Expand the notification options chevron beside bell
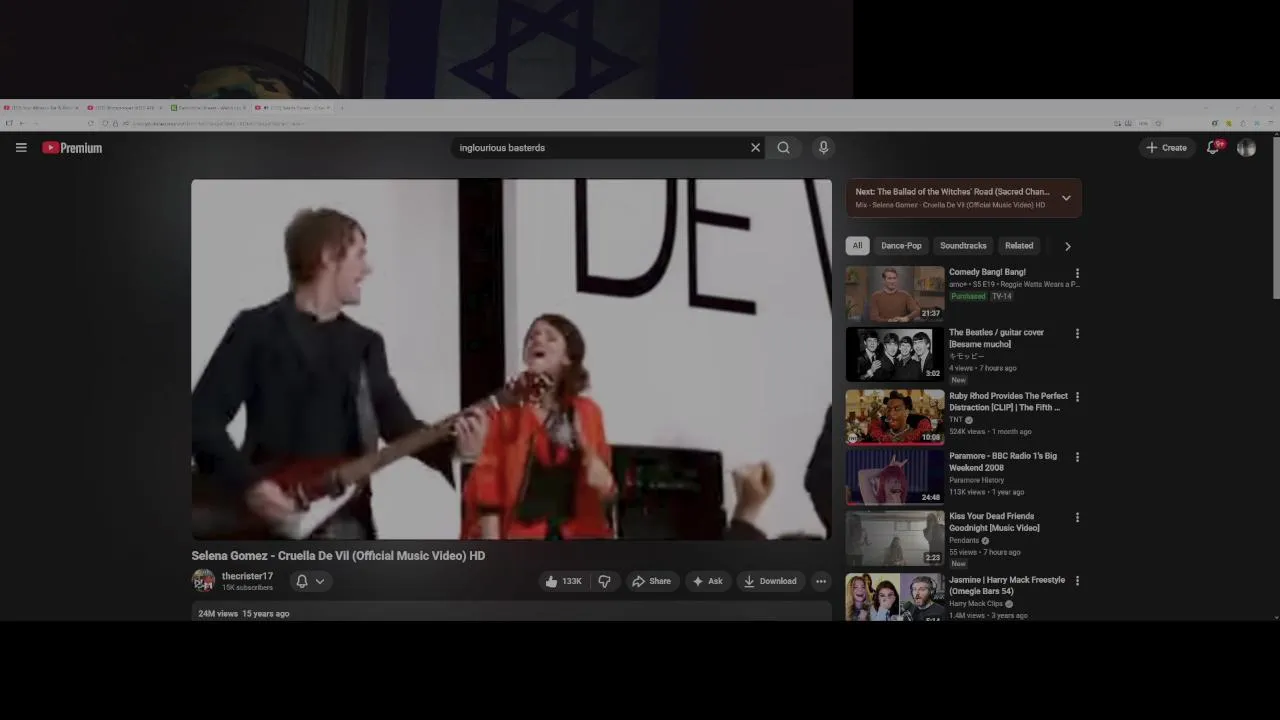This screenshot has width=1280, height=720. coord(320,581)
